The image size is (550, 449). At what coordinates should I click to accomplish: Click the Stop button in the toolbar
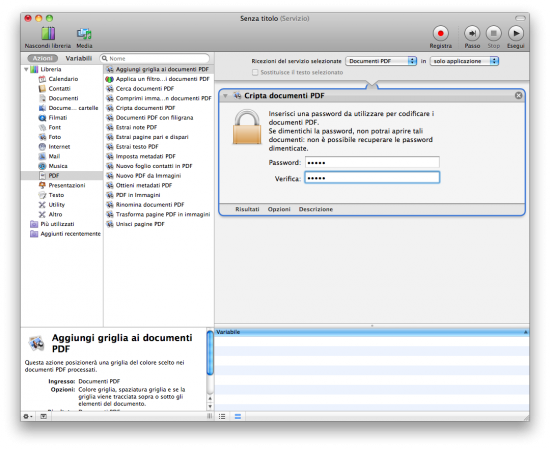494,34
